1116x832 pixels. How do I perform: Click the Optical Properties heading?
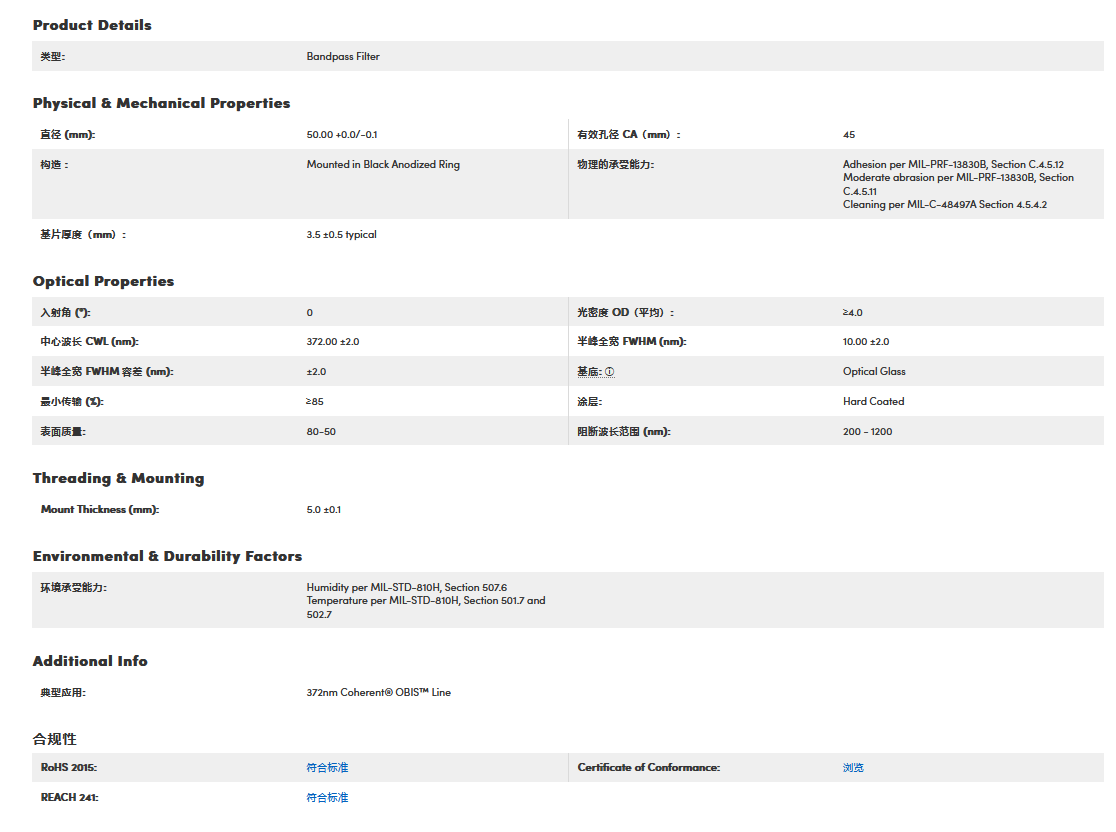(x=103, y=281)
